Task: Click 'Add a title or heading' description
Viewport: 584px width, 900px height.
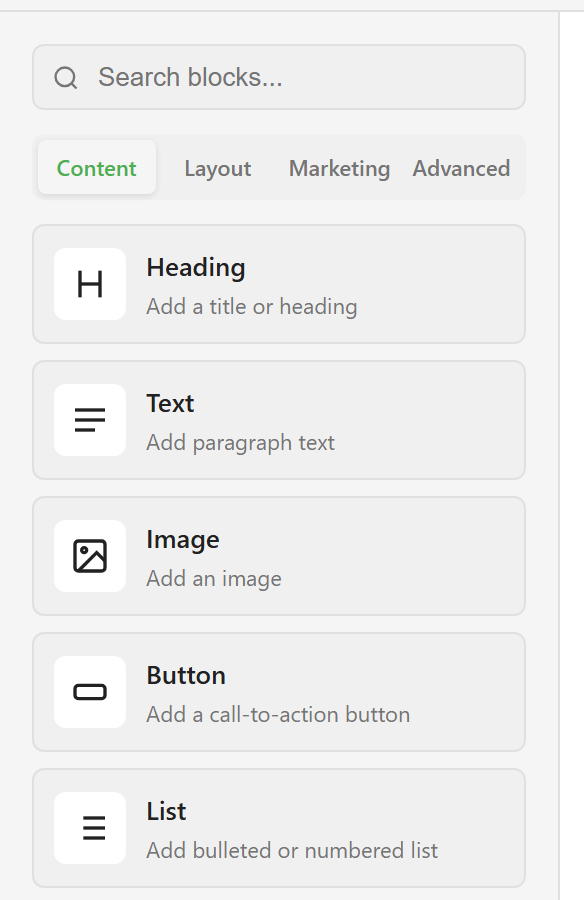Action: [252, 307]
